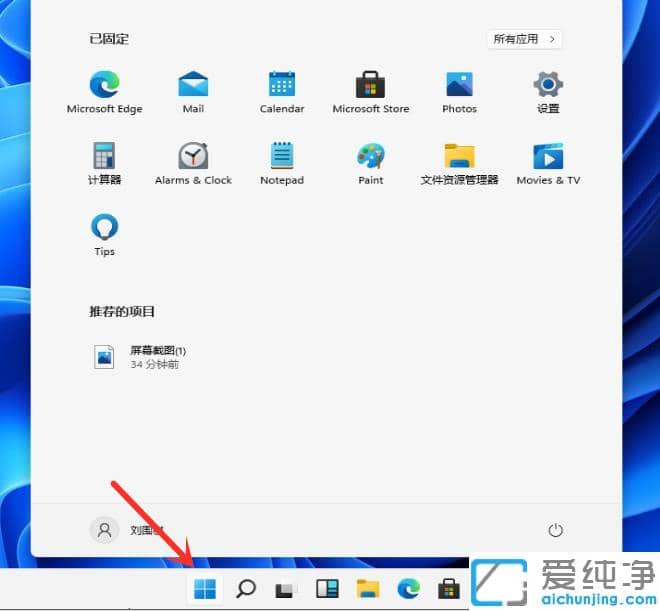Open Notepad from pinned apps
This screenshot has height=611, width=660.
point(282,163)
